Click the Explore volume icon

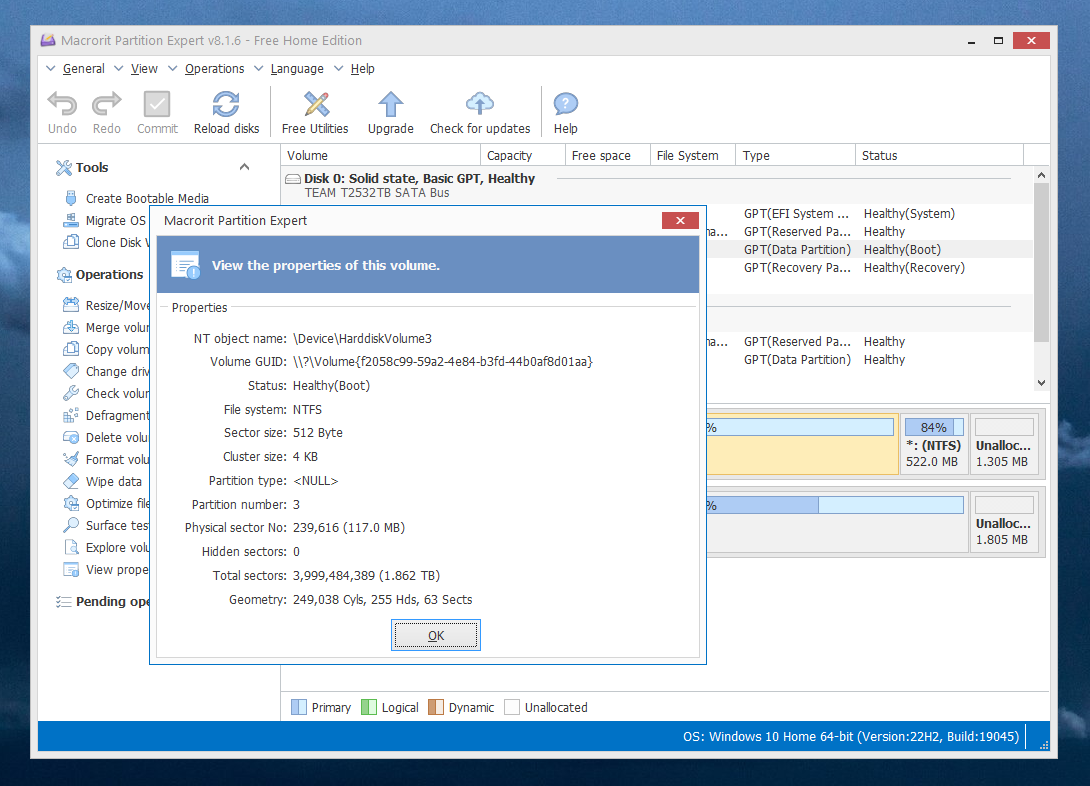point(70,548)
